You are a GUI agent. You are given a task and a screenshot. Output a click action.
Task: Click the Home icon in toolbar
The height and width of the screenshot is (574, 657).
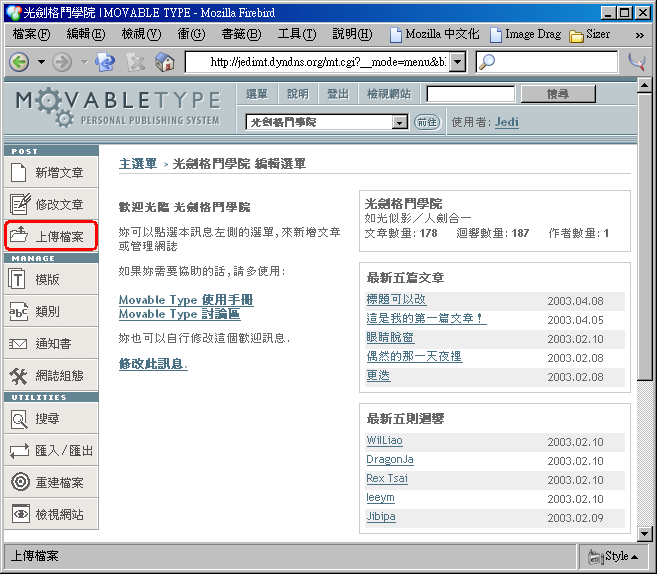tap(165, 62)
